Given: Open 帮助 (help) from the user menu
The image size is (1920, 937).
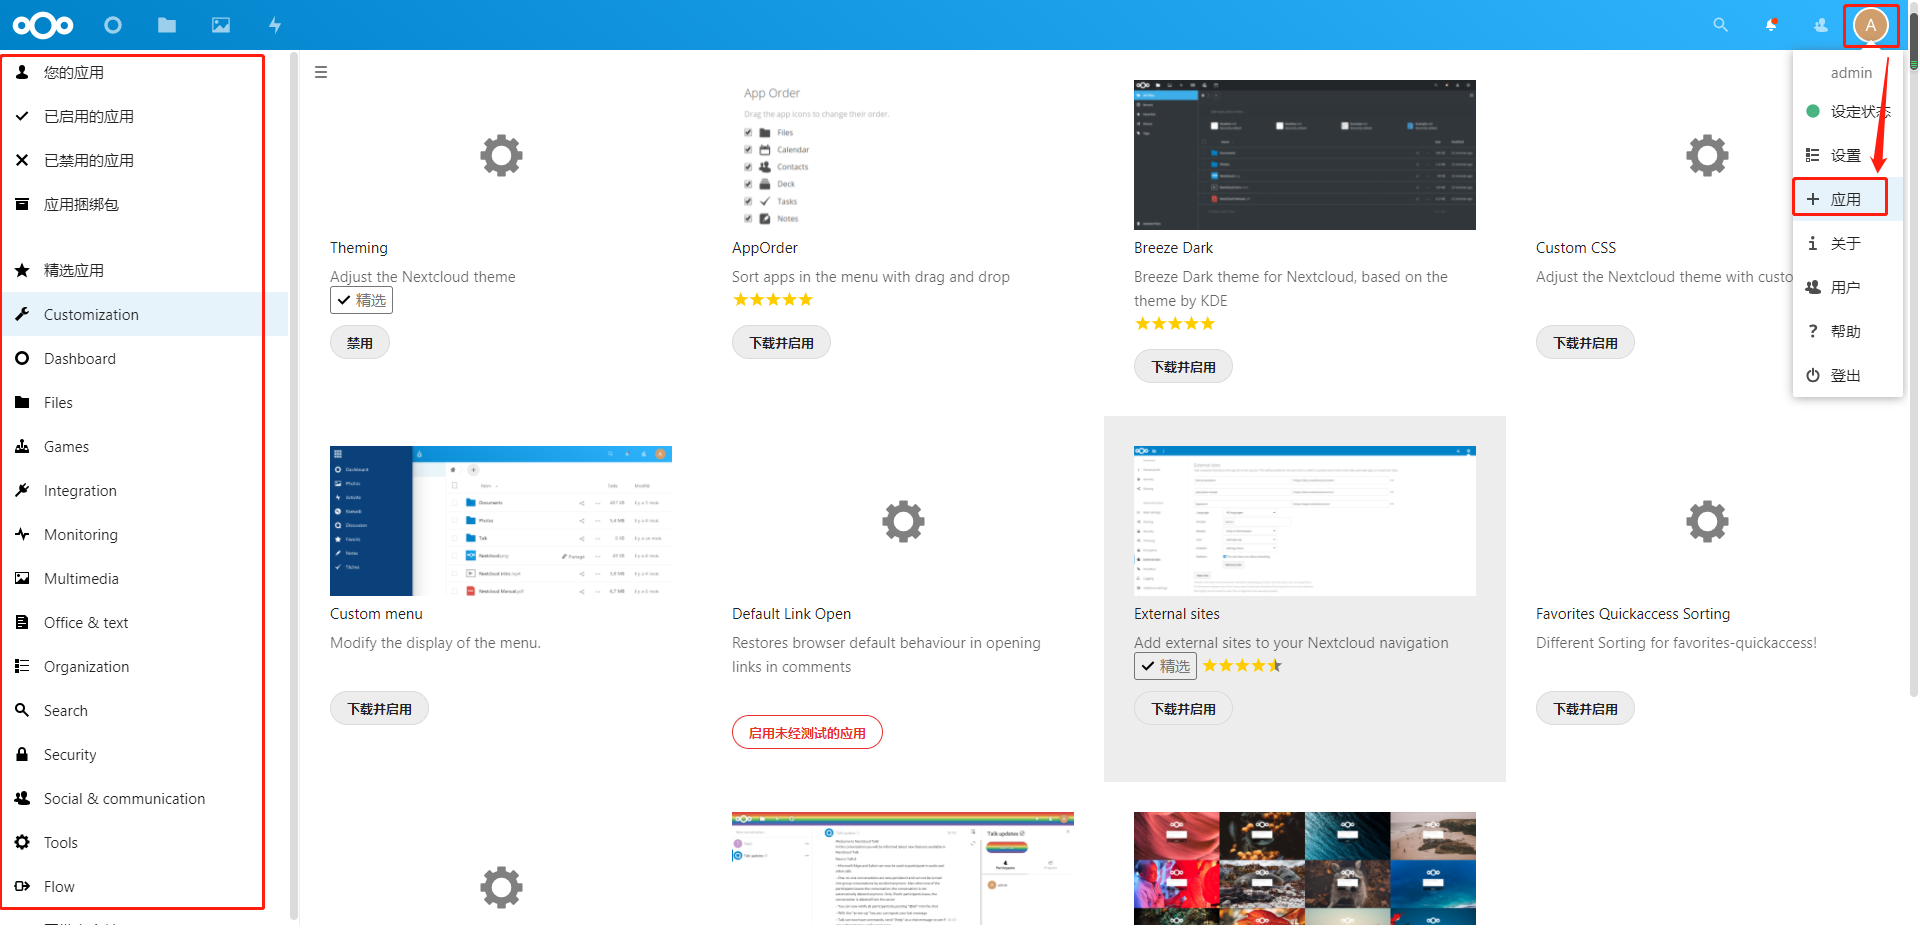Looking at the screenshot, I should [x=1847, y=331].
